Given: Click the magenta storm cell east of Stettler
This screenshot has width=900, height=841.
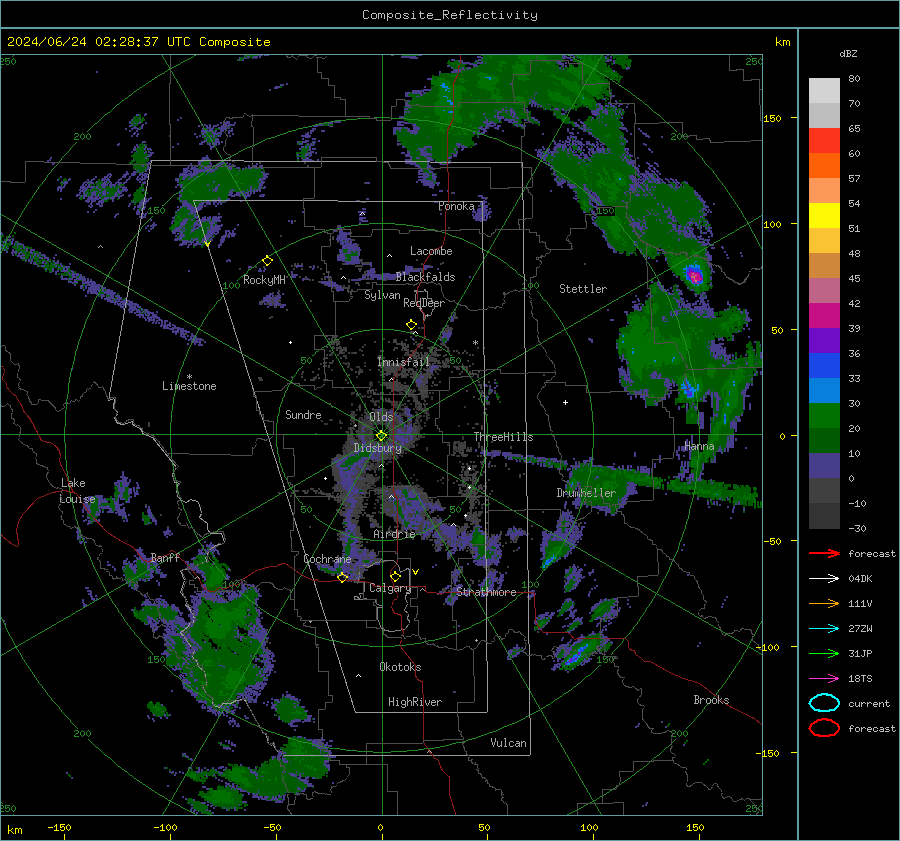Looking at the screenshot, I should pyautogui.click(x=695, y=276).
